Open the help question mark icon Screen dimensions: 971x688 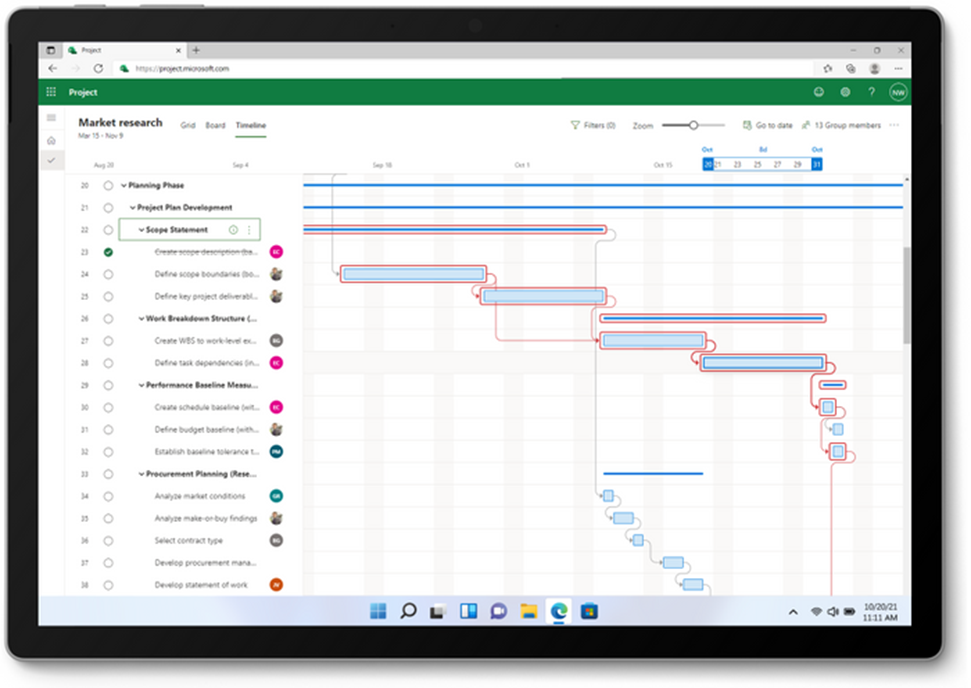pyautogui.click(x=871, y=92)
